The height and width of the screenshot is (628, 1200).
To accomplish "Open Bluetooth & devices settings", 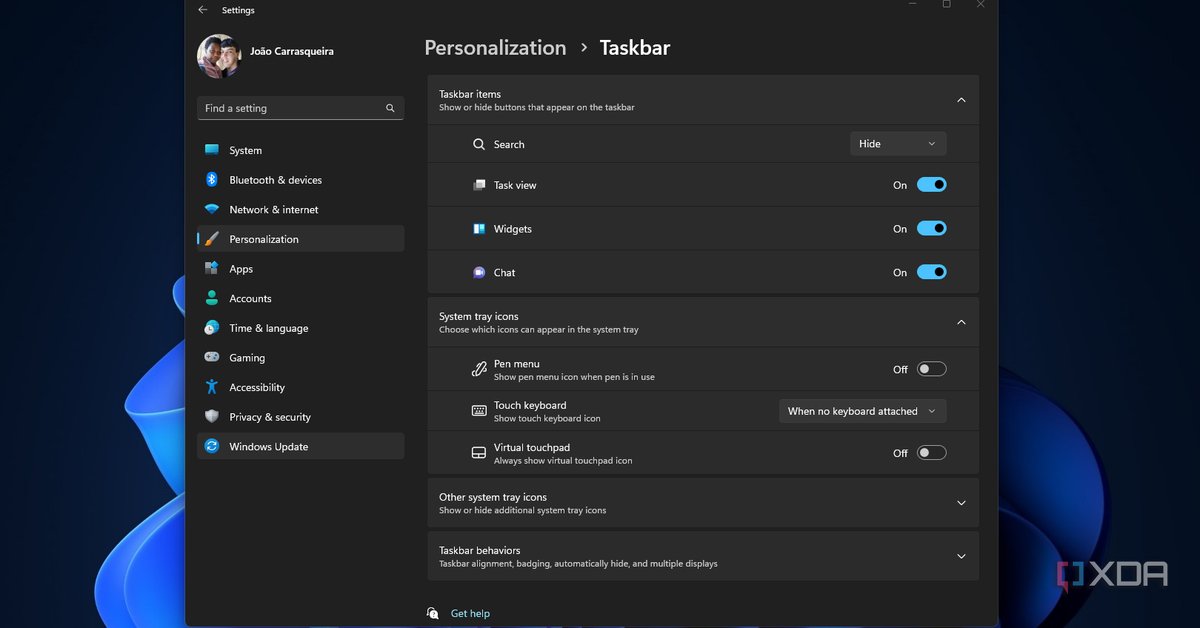I will click(x=212, y=180).
